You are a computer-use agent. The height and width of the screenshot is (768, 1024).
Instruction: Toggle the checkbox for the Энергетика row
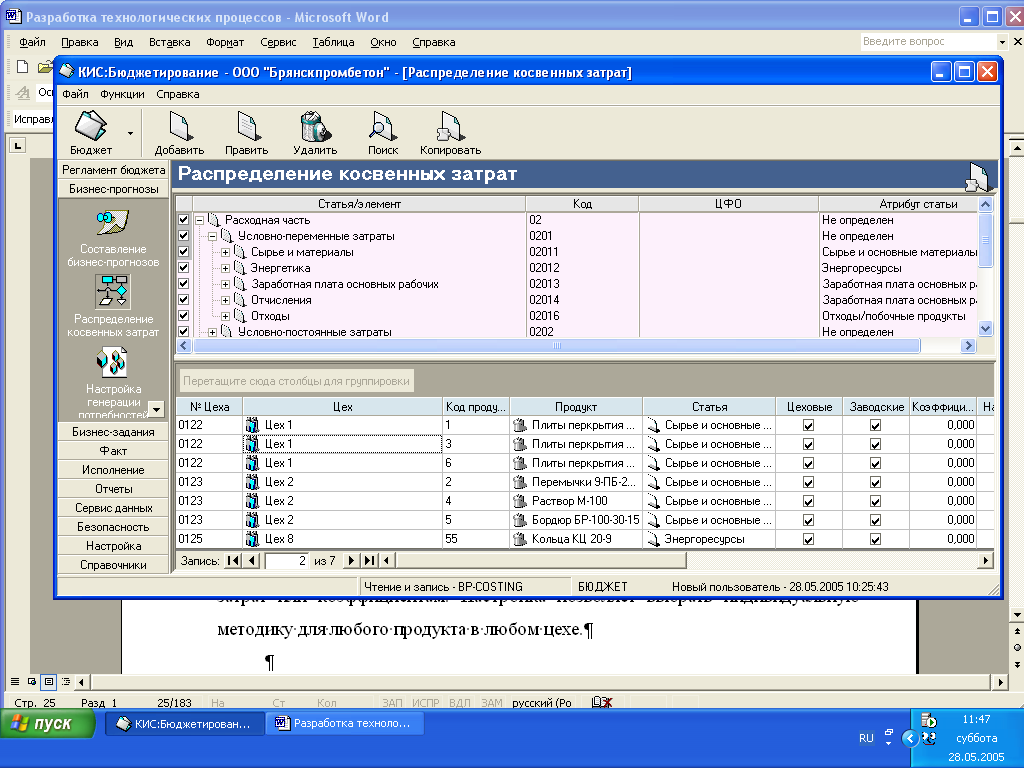(183, 268)
